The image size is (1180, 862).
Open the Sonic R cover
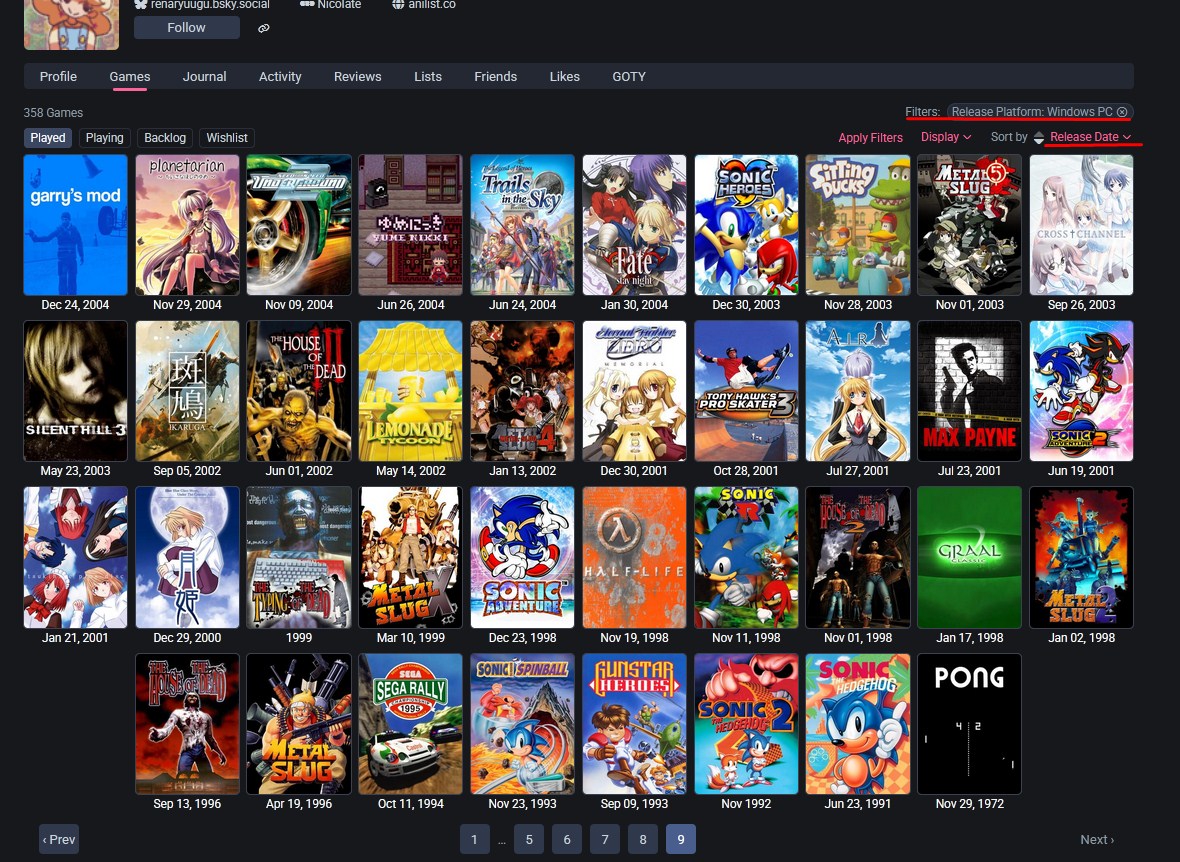pyautogui.click(x=747, y=558)
